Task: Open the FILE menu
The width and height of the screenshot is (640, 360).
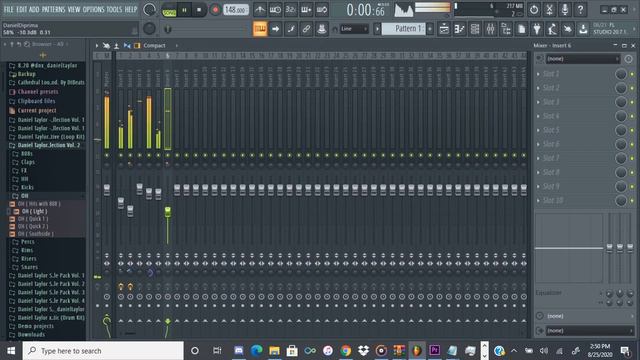Action: tap(9, 9)
